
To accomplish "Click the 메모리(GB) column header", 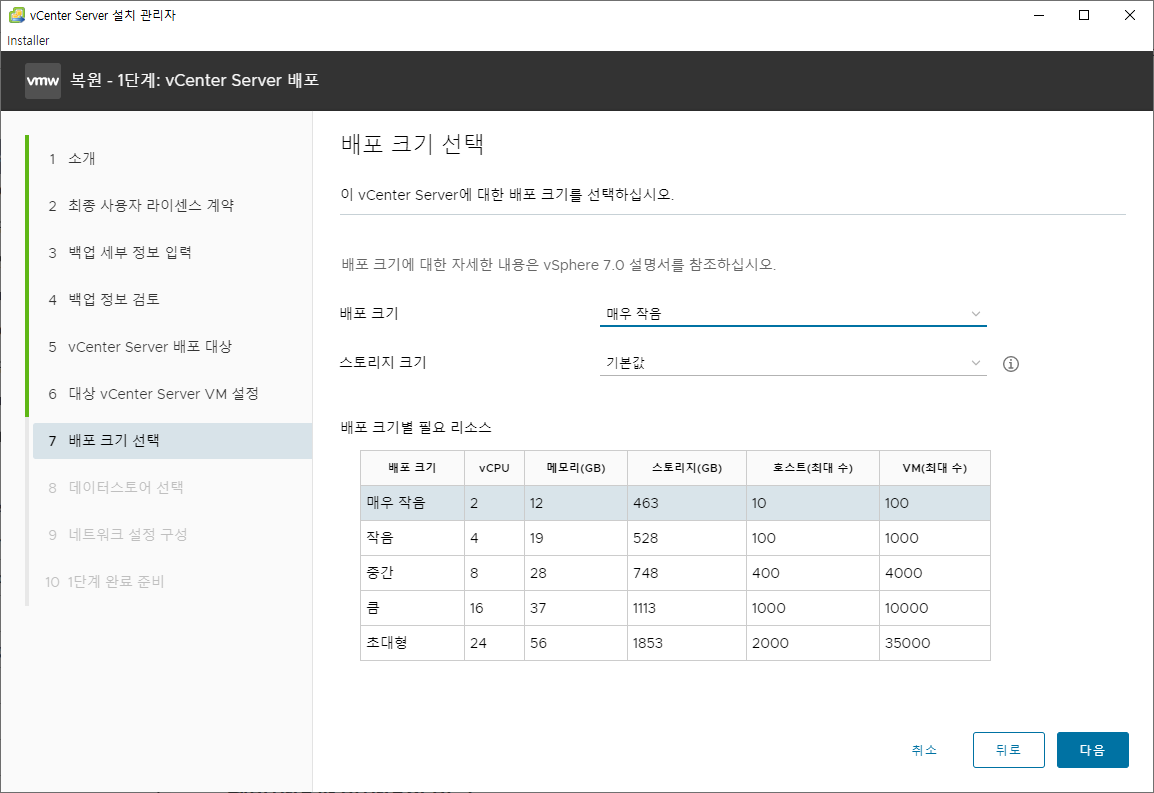I will point(576,468).
